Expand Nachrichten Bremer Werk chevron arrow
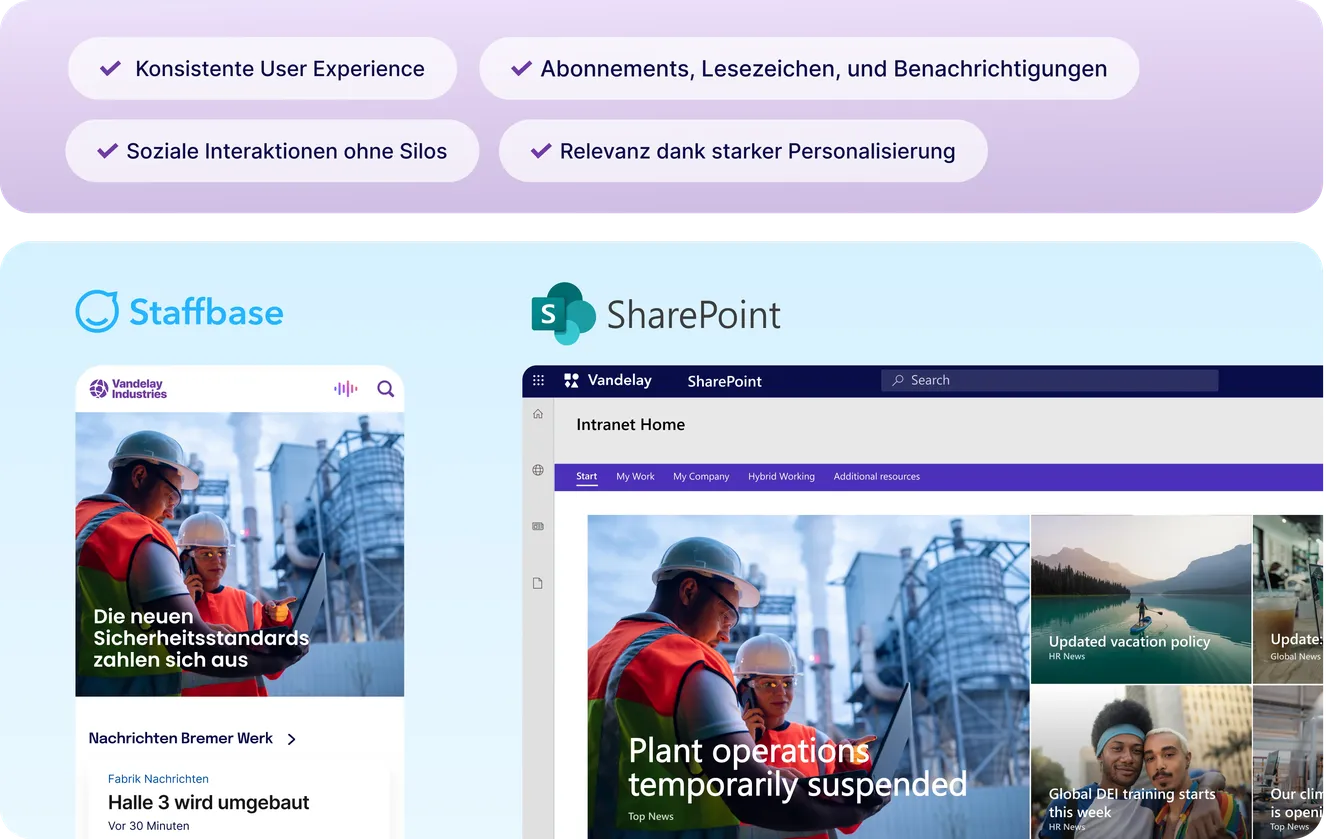1328x839 pixels. pyautogui.click(x=292, y=739)
